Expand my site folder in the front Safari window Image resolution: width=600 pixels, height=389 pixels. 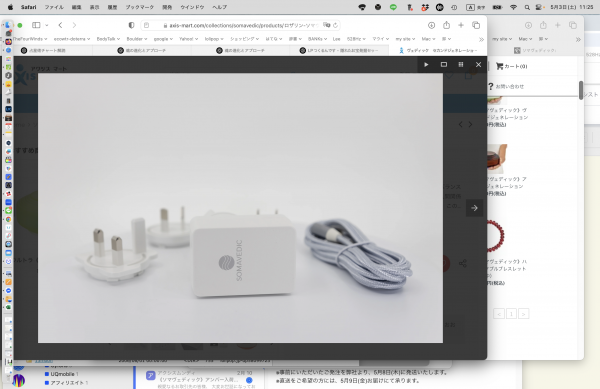coord(405,39)
